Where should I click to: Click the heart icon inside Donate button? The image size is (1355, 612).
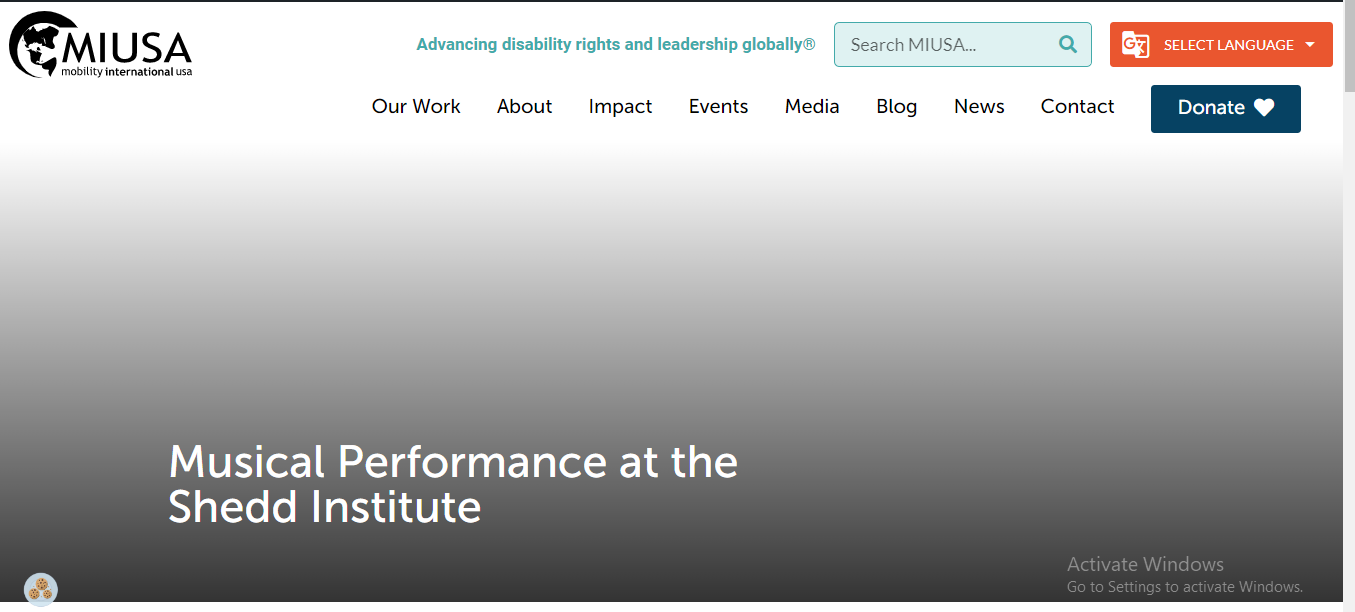click(x=1265, y=108)
